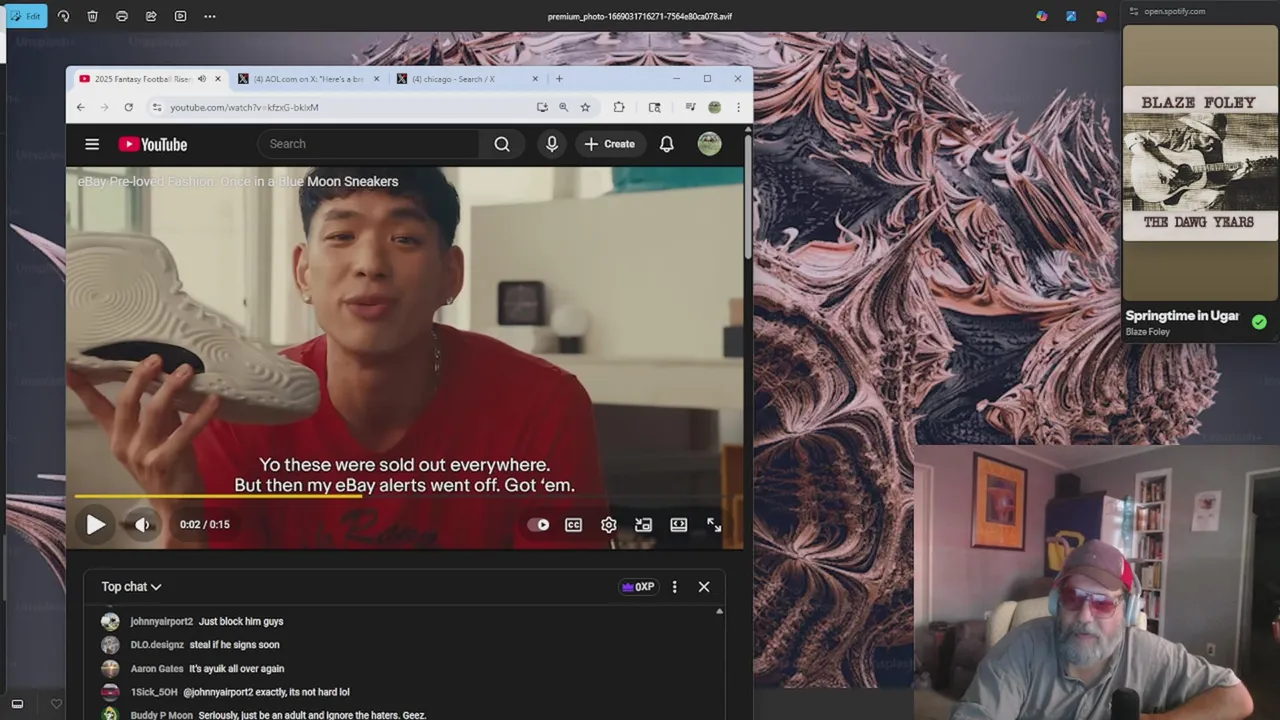The image size is (1280, 720).
Task: Go to YouTube home via logo
Action: 153,144
